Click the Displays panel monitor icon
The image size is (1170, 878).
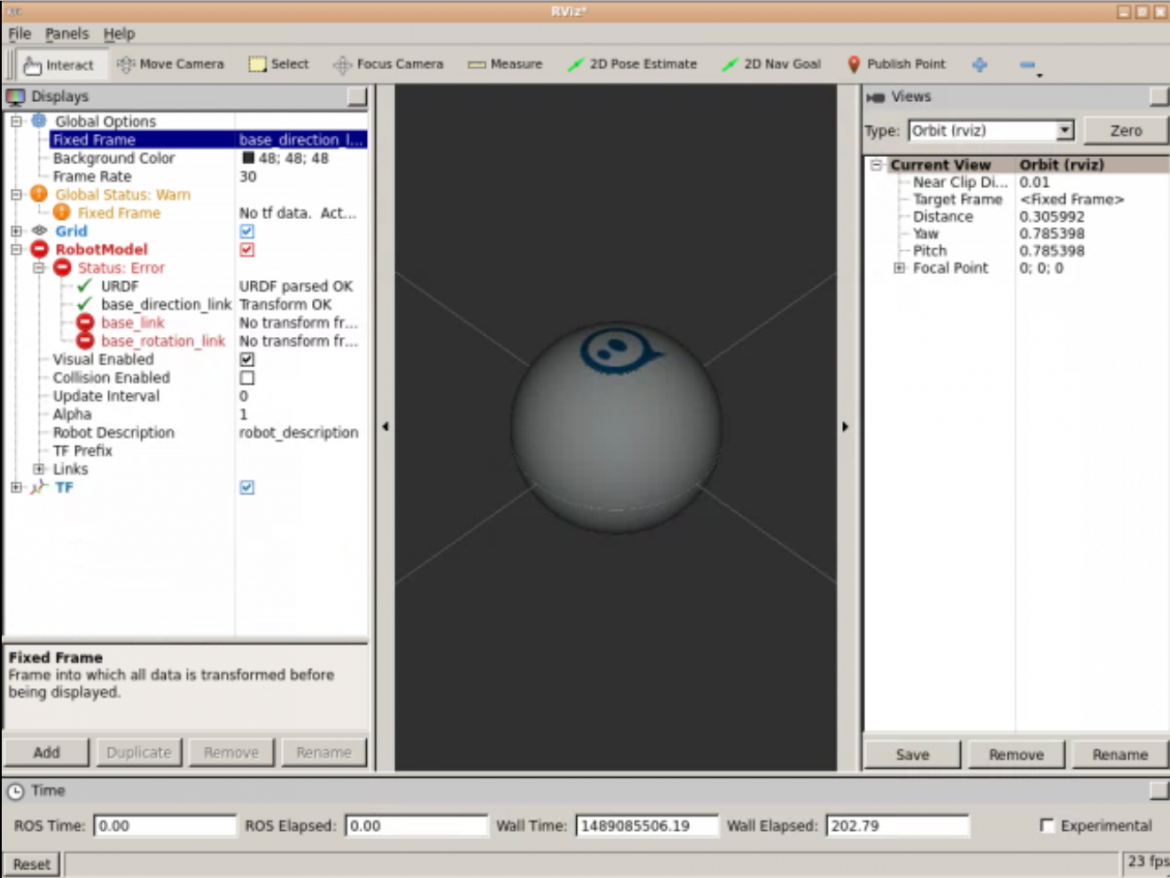point(15,96)
